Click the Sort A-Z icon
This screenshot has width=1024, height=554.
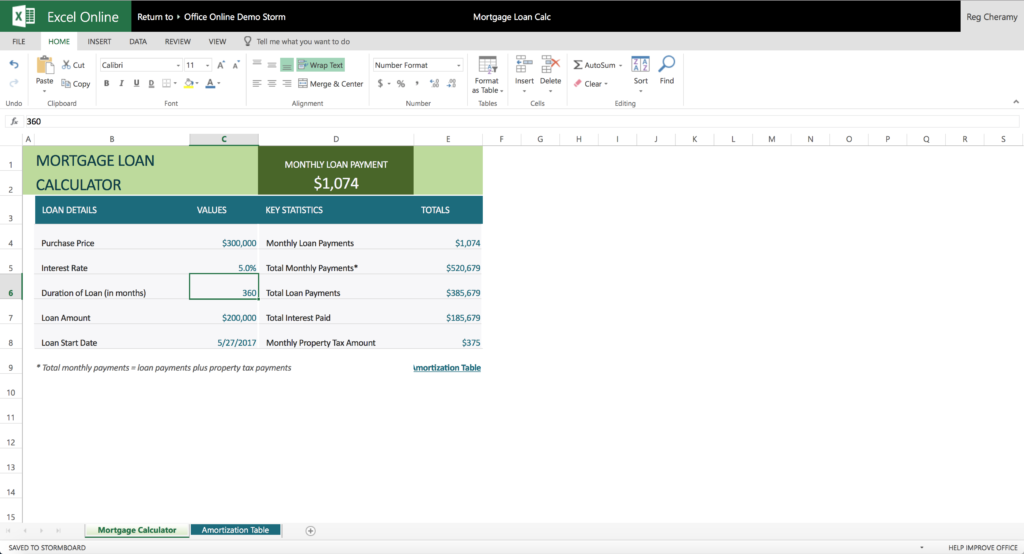point(641,64)
